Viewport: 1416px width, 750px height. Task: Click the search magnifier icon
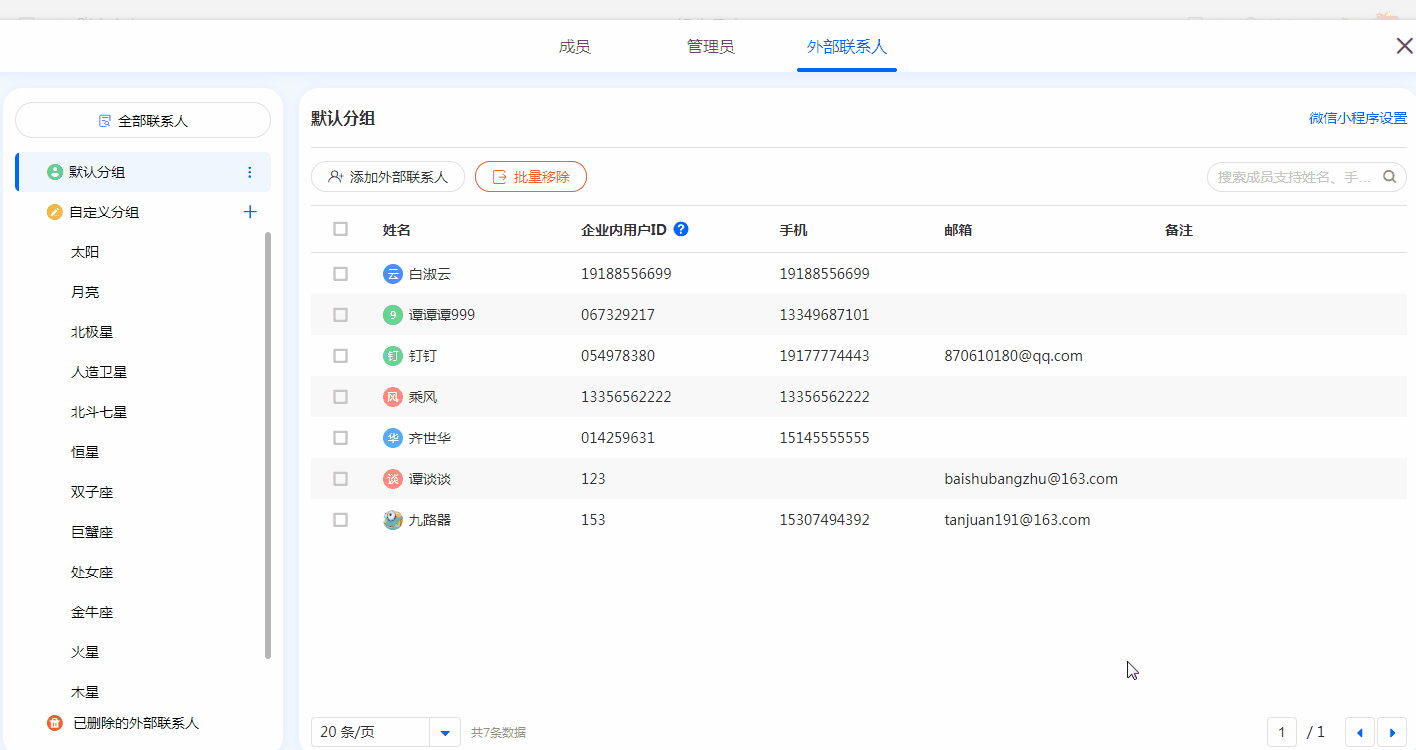point(1389,177)
